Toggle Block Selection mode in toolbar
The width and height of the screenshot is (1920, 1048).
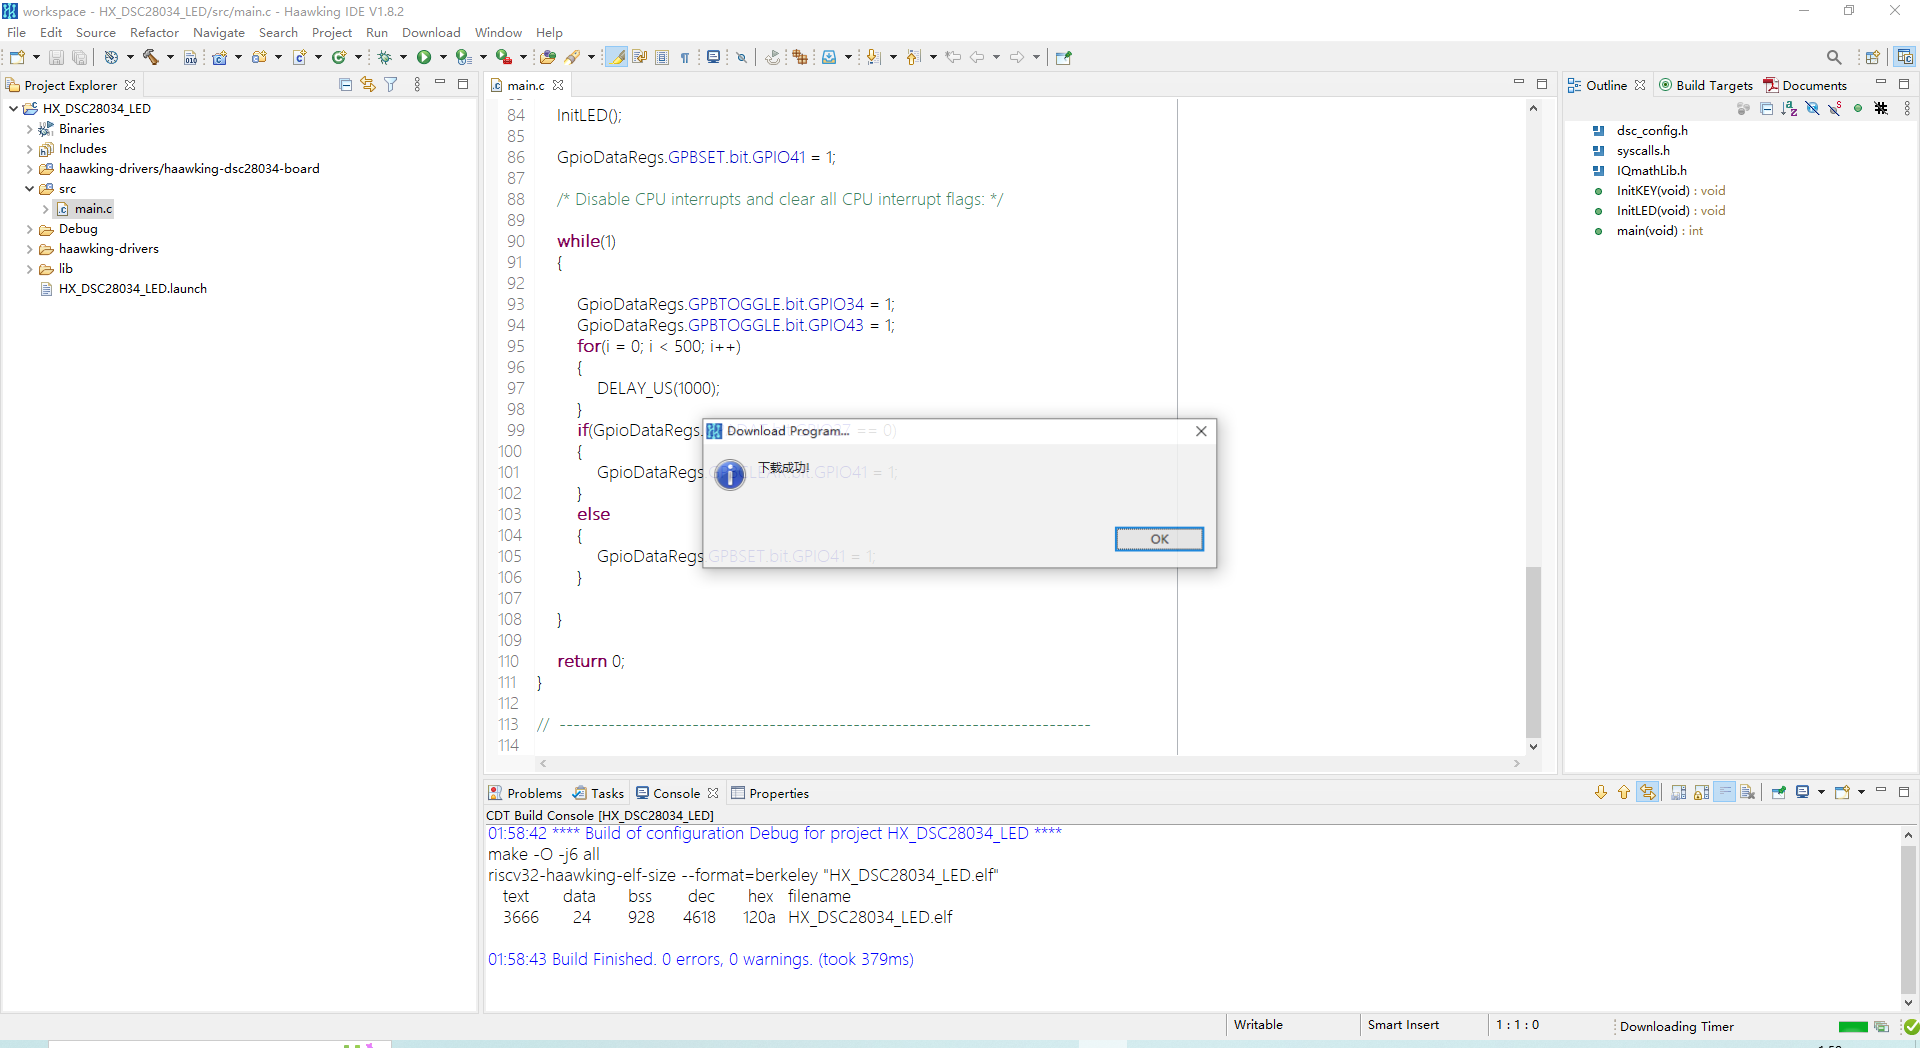tap(662, 57)
